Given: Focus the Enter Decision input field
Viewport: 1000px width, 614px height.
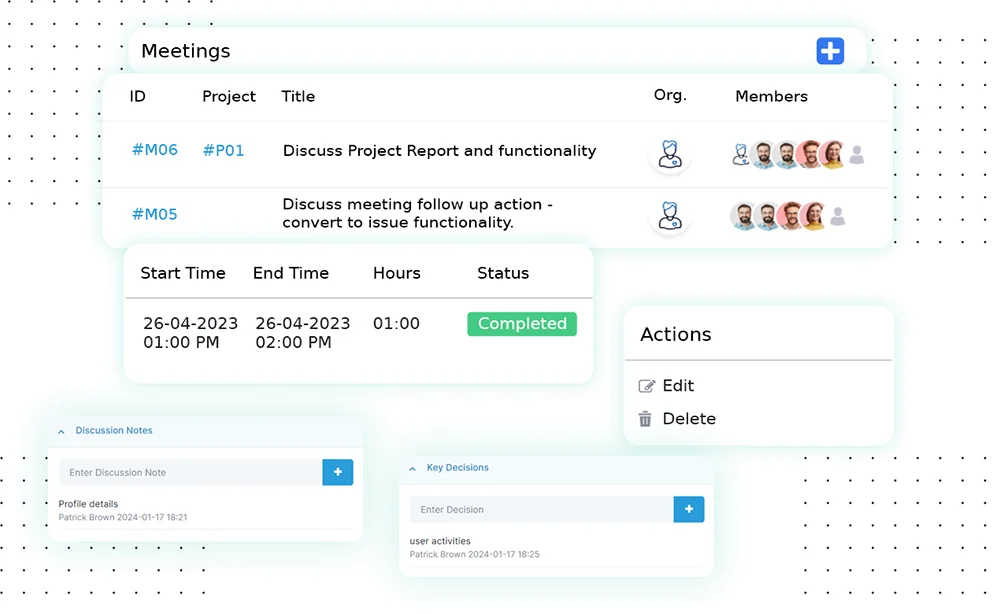Looking at the screenshot, I should [x=541, y=509].
